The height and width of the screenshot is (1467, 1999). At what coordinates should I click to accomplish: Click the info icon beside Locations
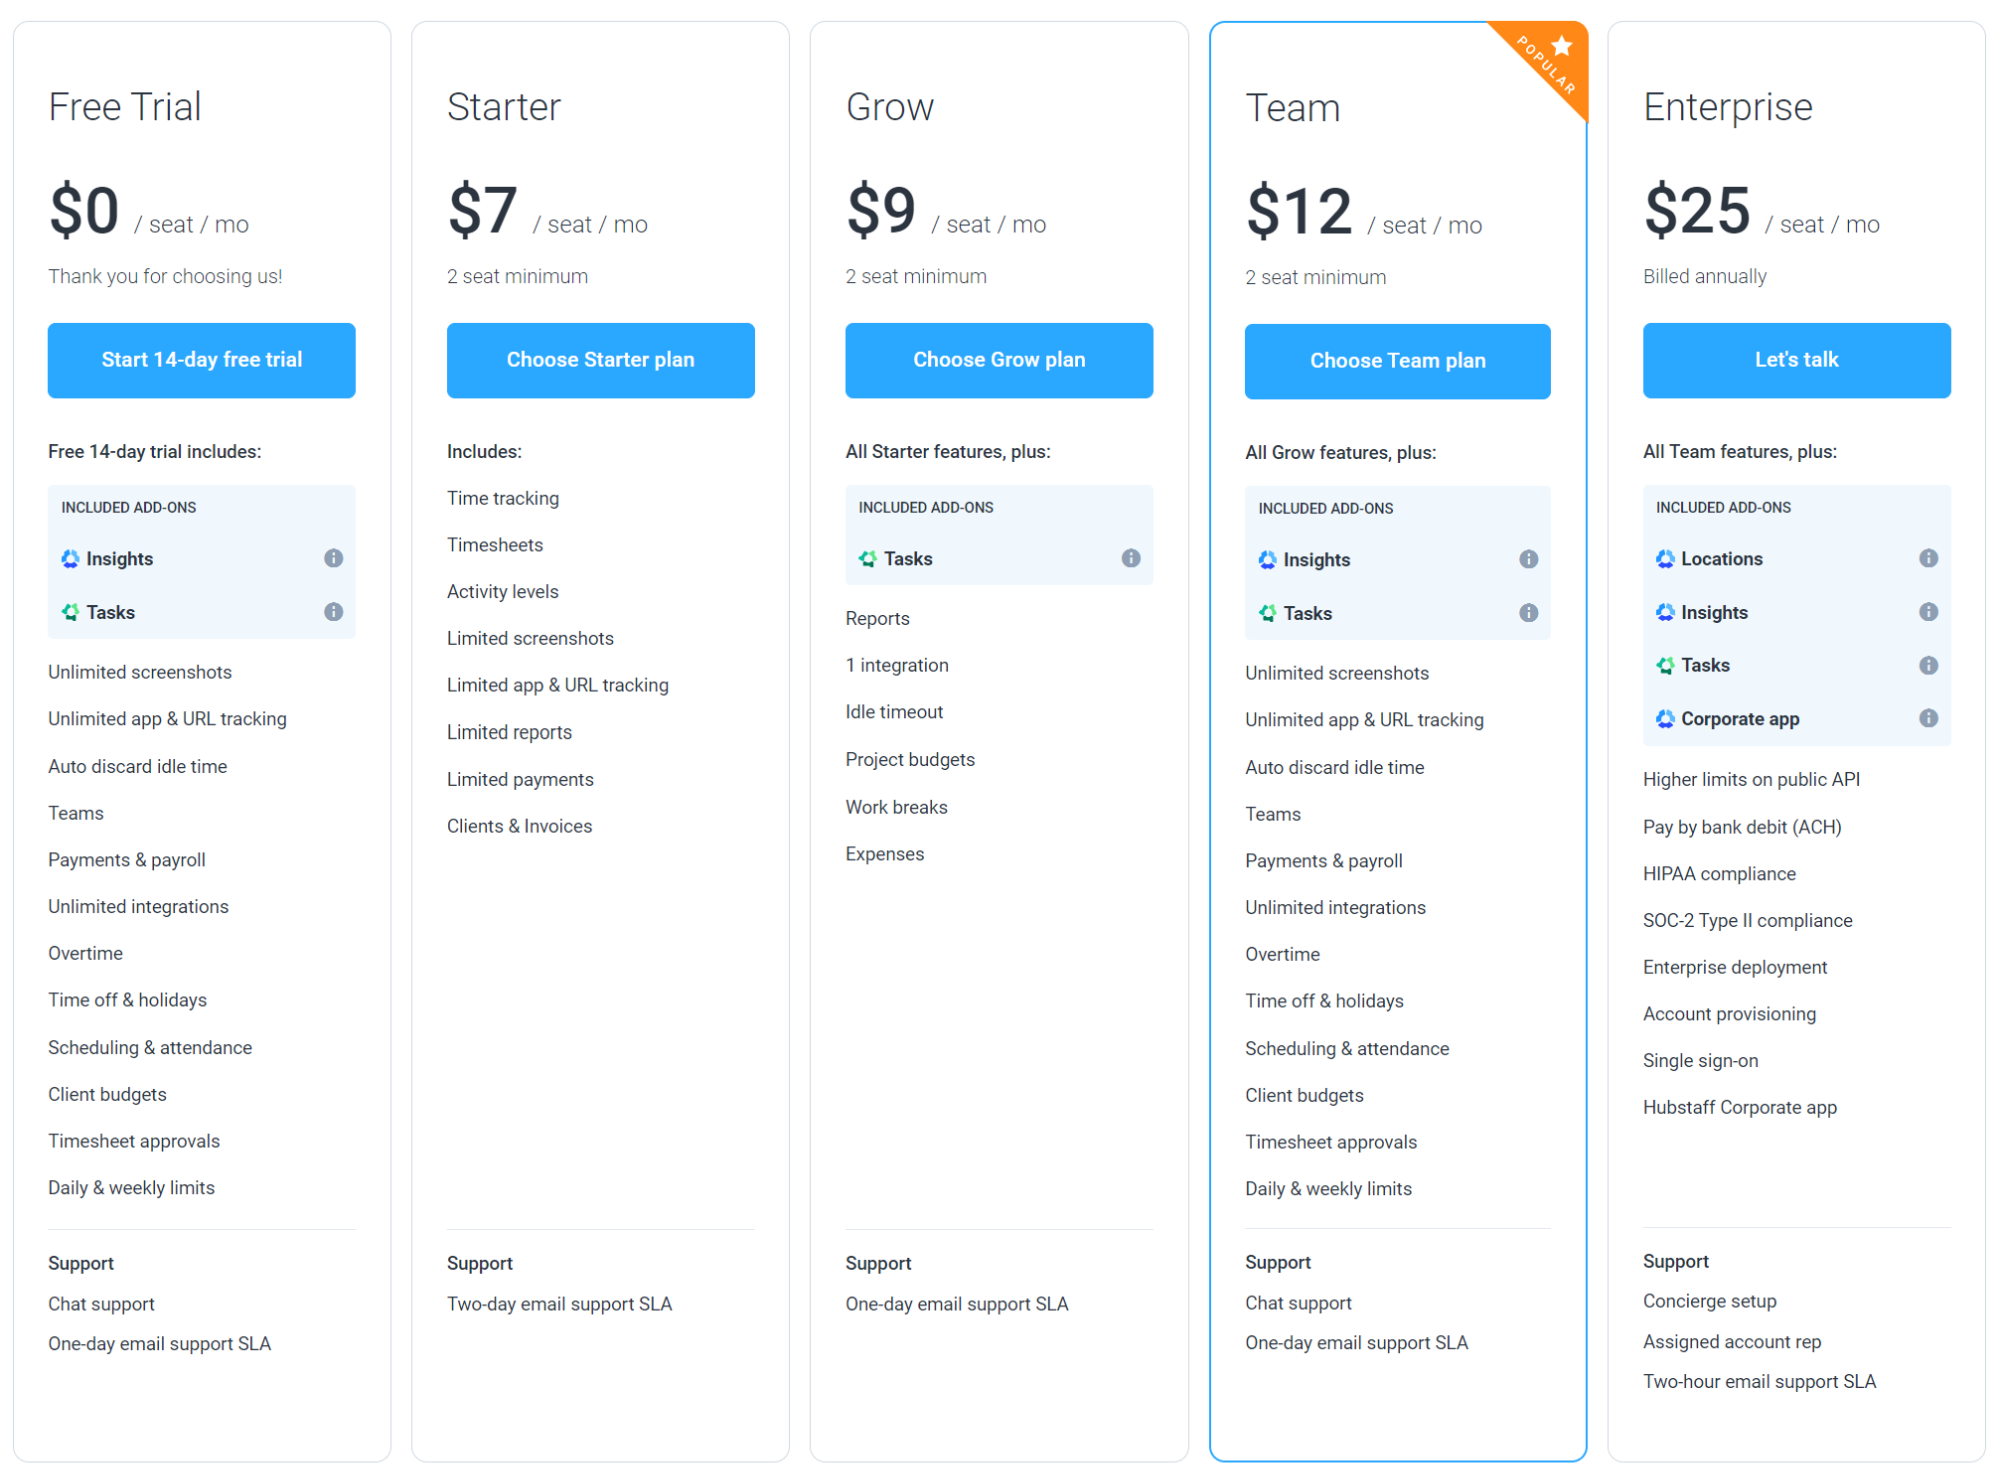click(1928, 558)
